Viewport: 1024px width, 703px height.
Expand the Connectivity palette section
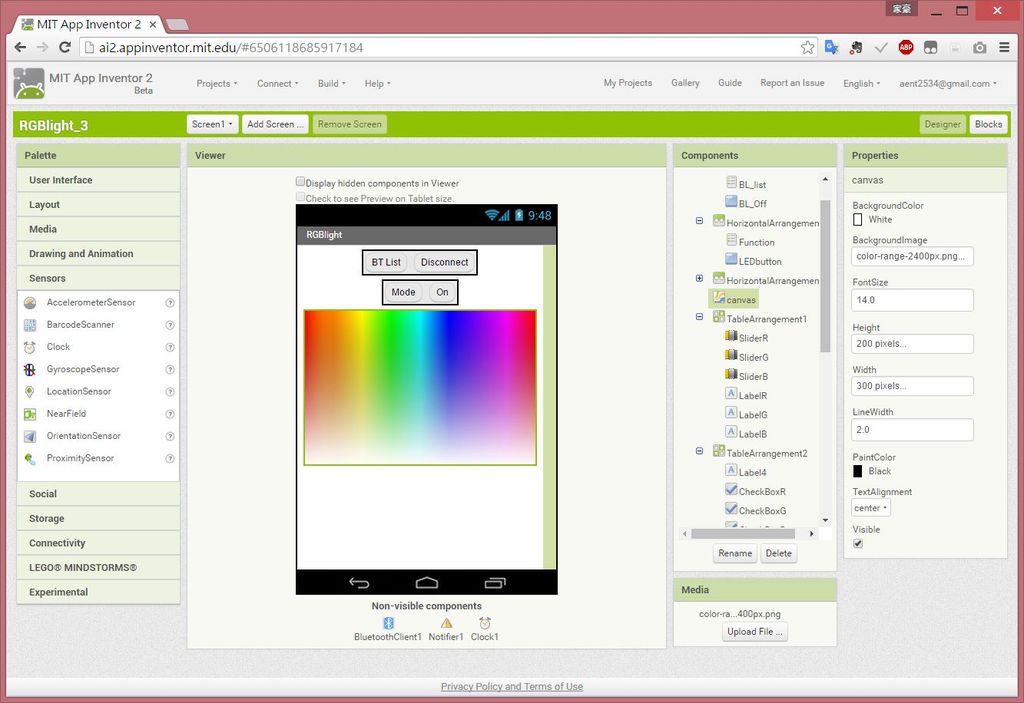click(99, 543)
